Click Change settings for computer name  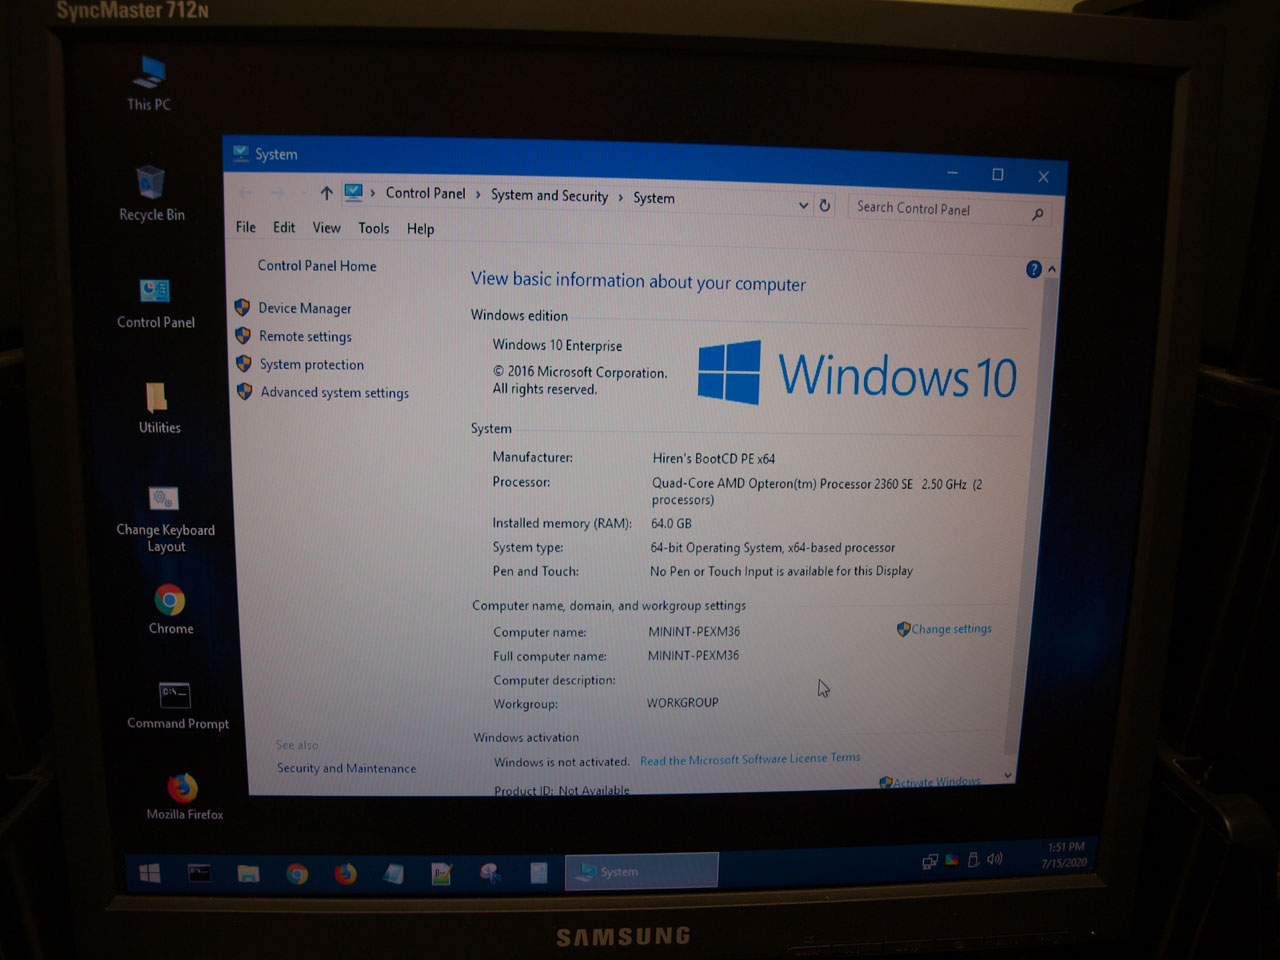951,629
